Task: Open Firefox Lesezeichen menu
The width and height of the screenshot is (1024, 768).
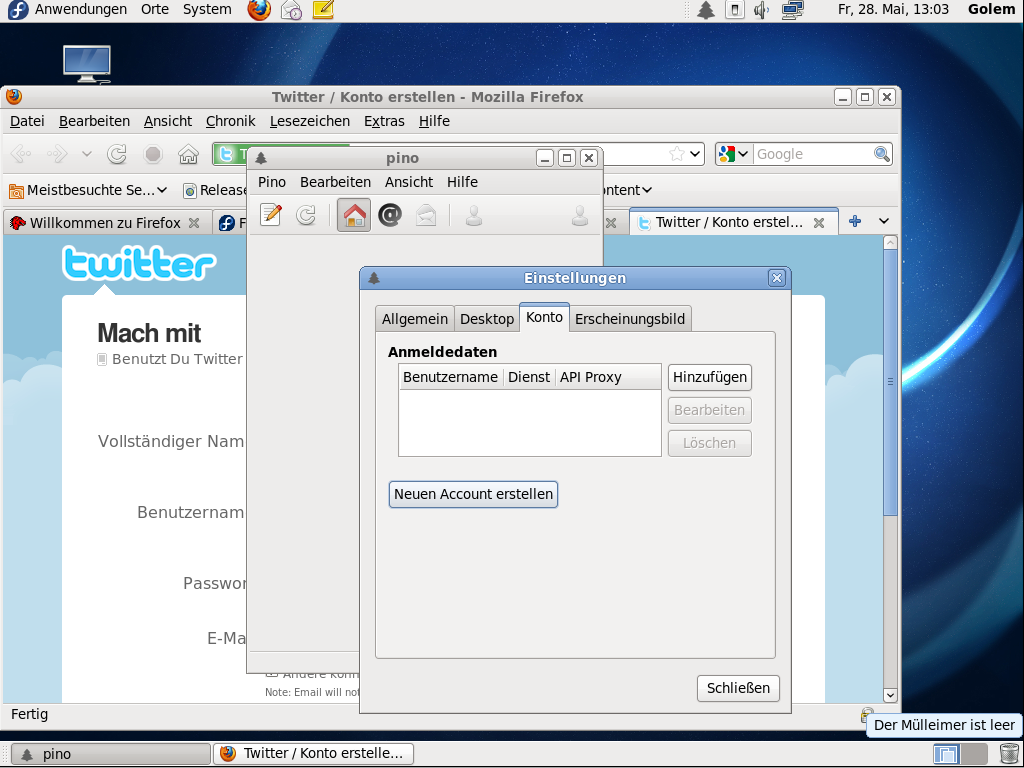Action: (310, 121)
